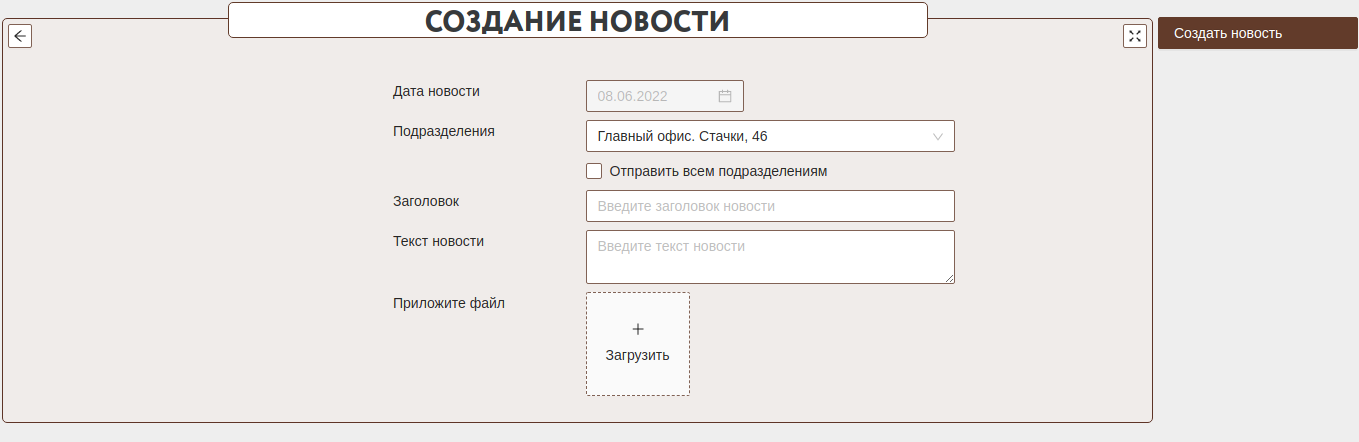This screenshot has width=1359, height=442.
Task: Click the 'Загрузить' upload text
Action: coord(637,355)
